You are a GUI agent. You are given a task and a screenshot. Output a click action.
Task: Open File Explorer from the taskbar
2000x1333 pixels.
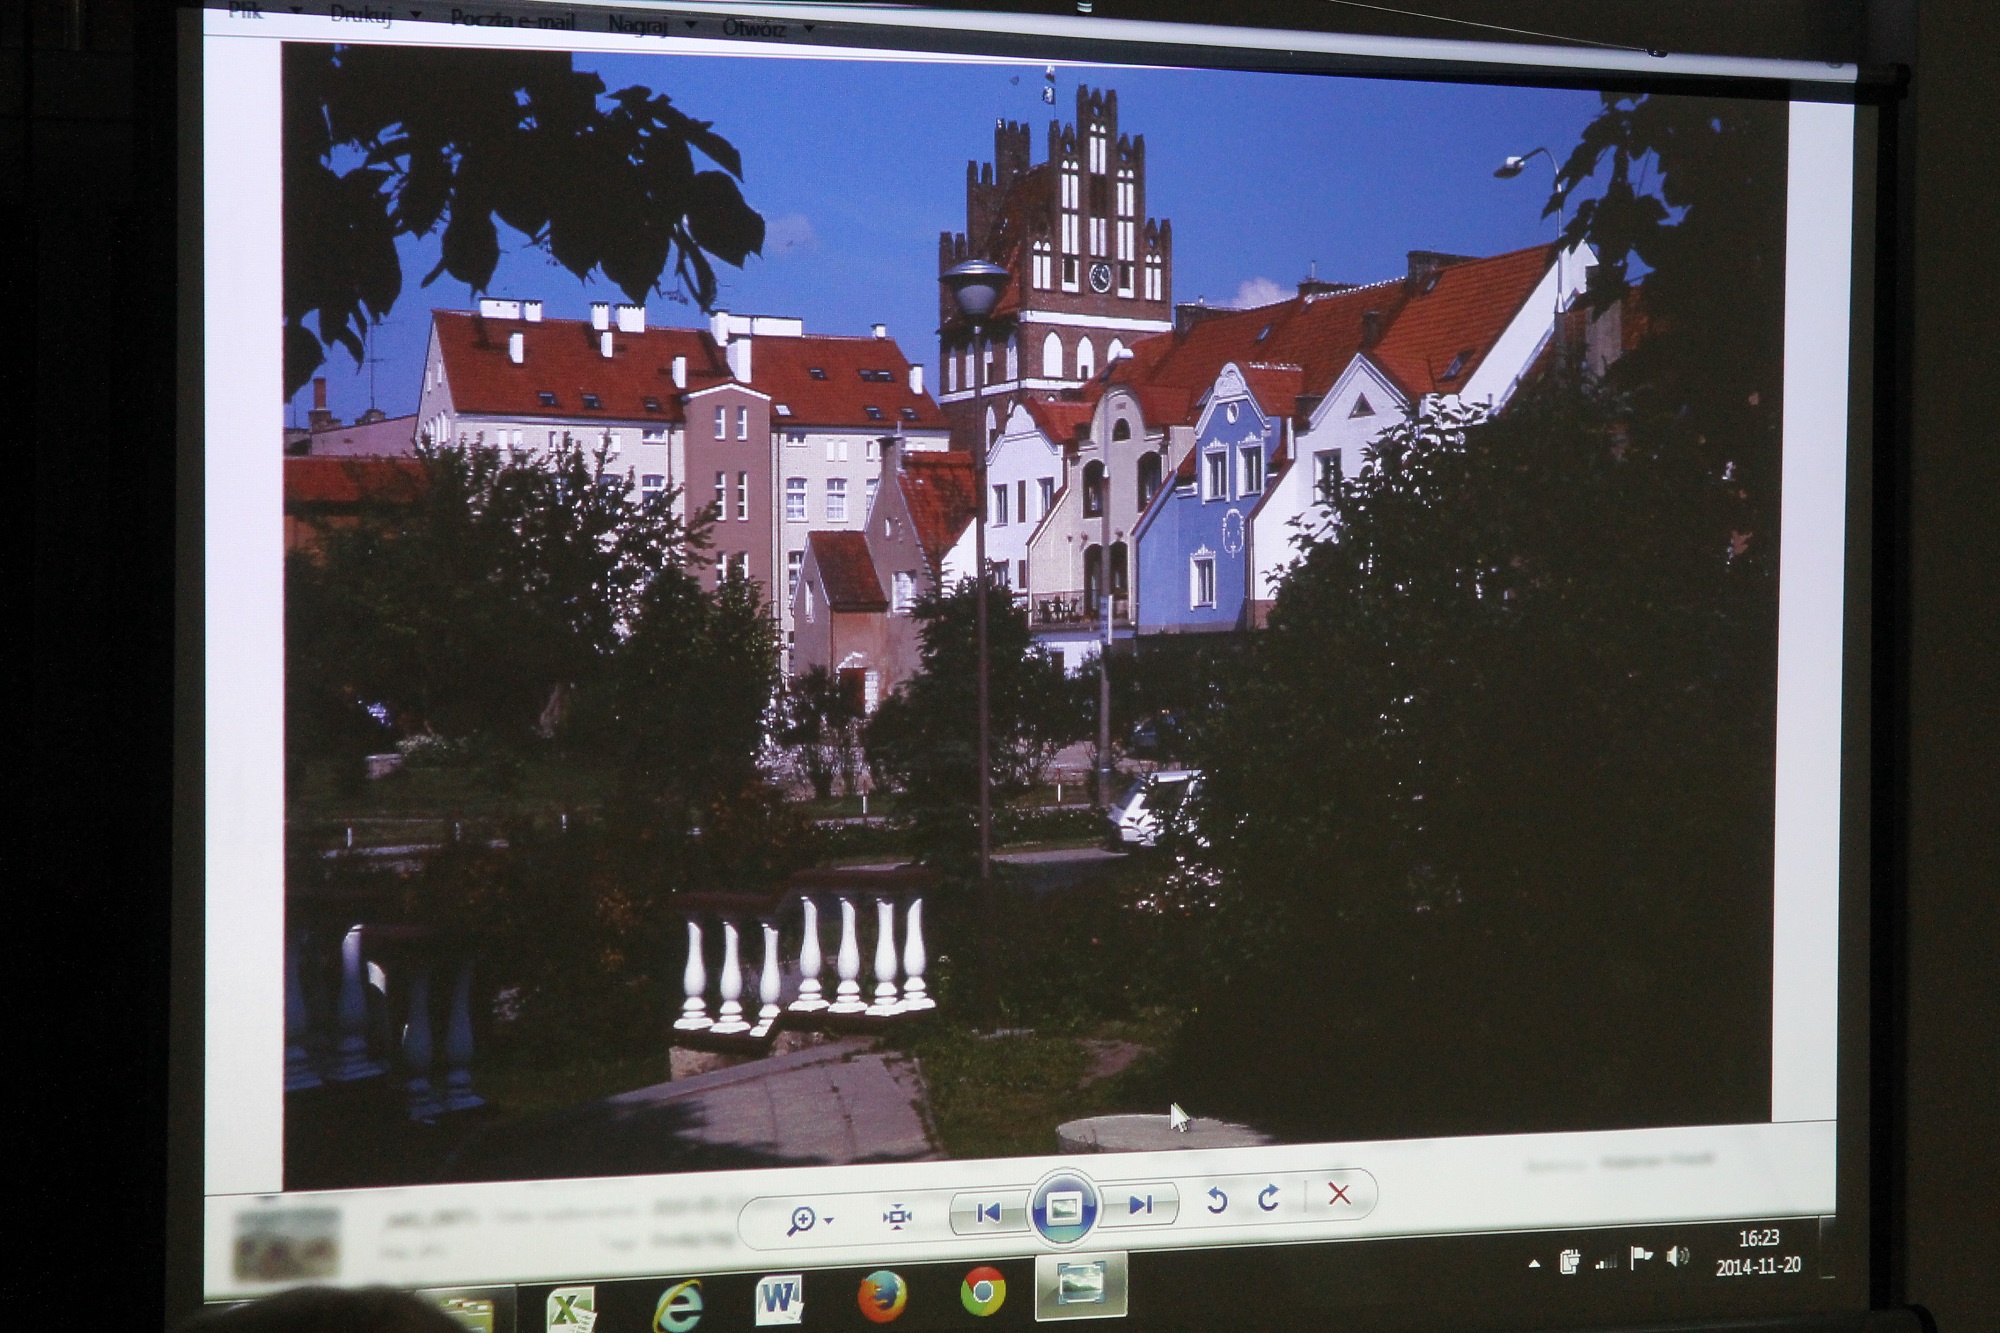tap(465, 1313)
